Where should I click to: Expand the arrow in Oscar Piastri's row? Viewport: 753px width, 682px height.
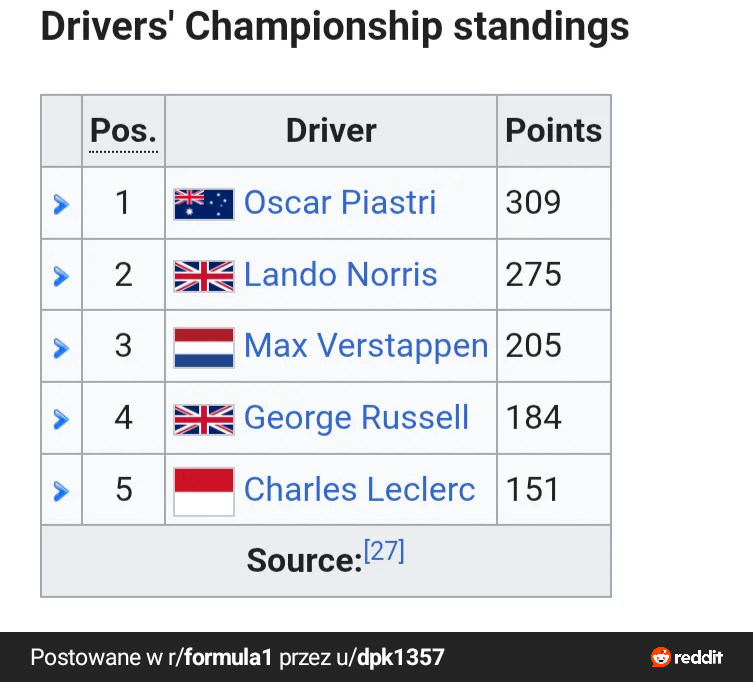point(61,204)
